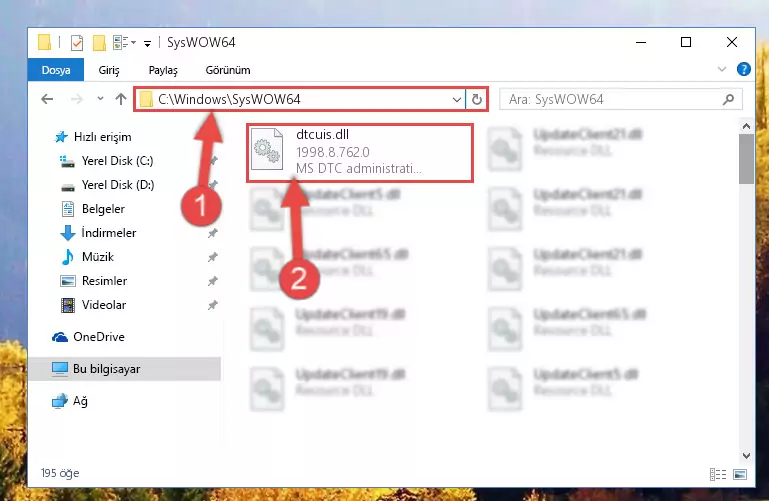Open Customize Quick Access Toolbar dropdown

147,44
